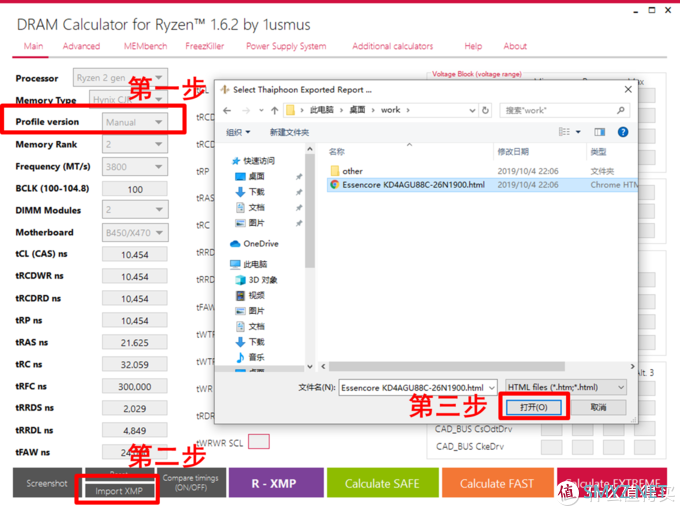
Task: Click the Import XMP button
Action: (119, 491)
